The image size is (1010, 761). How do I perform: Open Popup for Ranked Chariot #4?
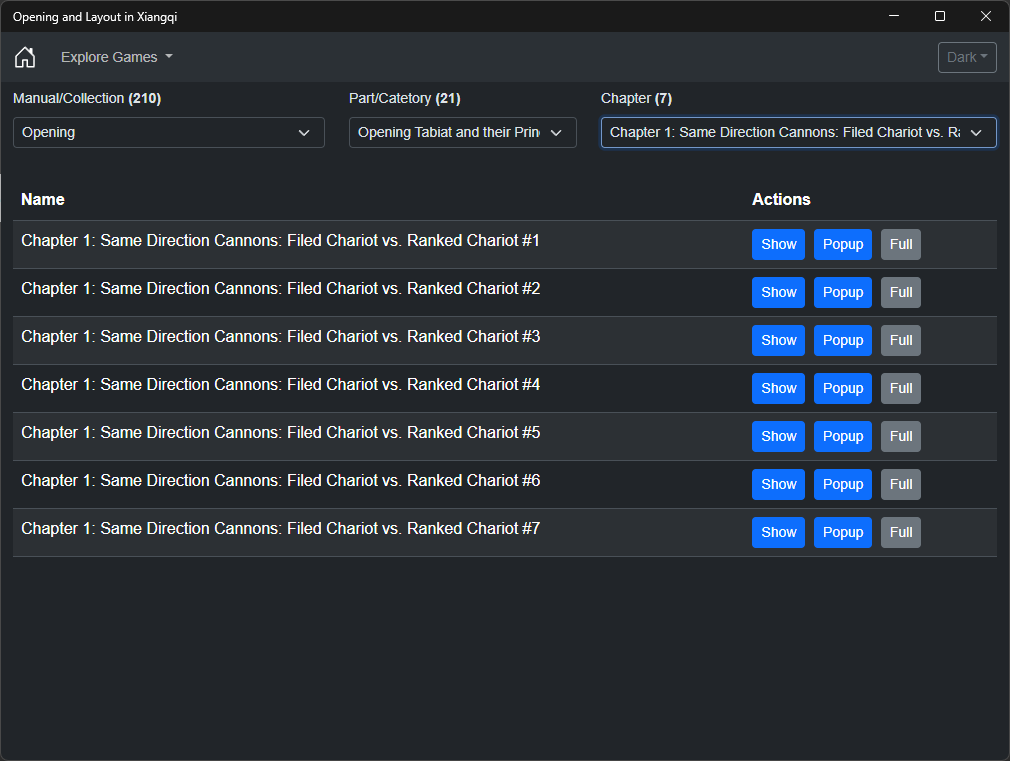(x=843, y=389)
